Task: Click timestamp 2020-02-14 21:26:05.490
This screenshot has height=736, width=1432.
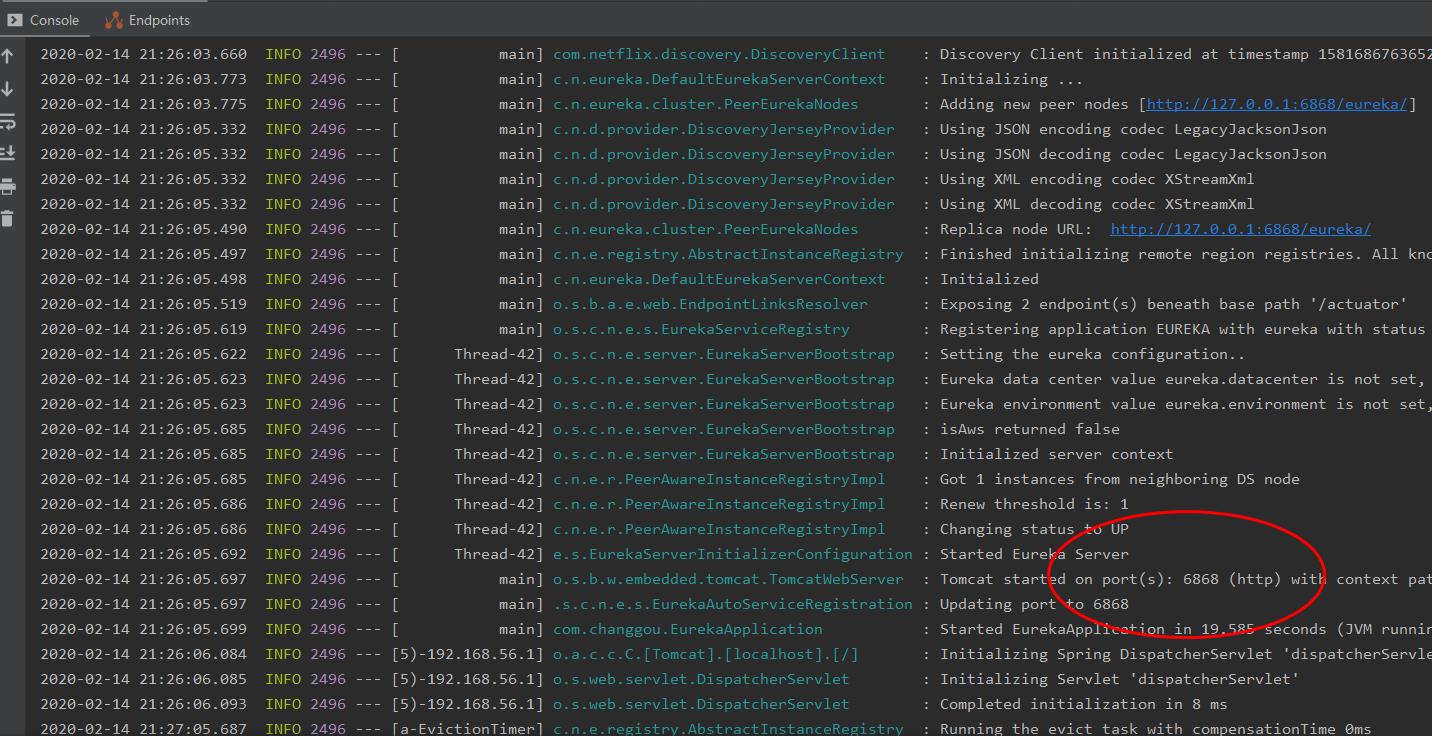Action: 143,229
